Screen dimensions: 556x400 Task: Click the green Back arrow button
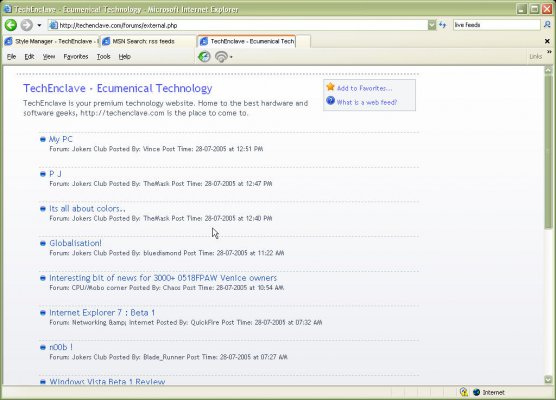click(x=11, y=25)
